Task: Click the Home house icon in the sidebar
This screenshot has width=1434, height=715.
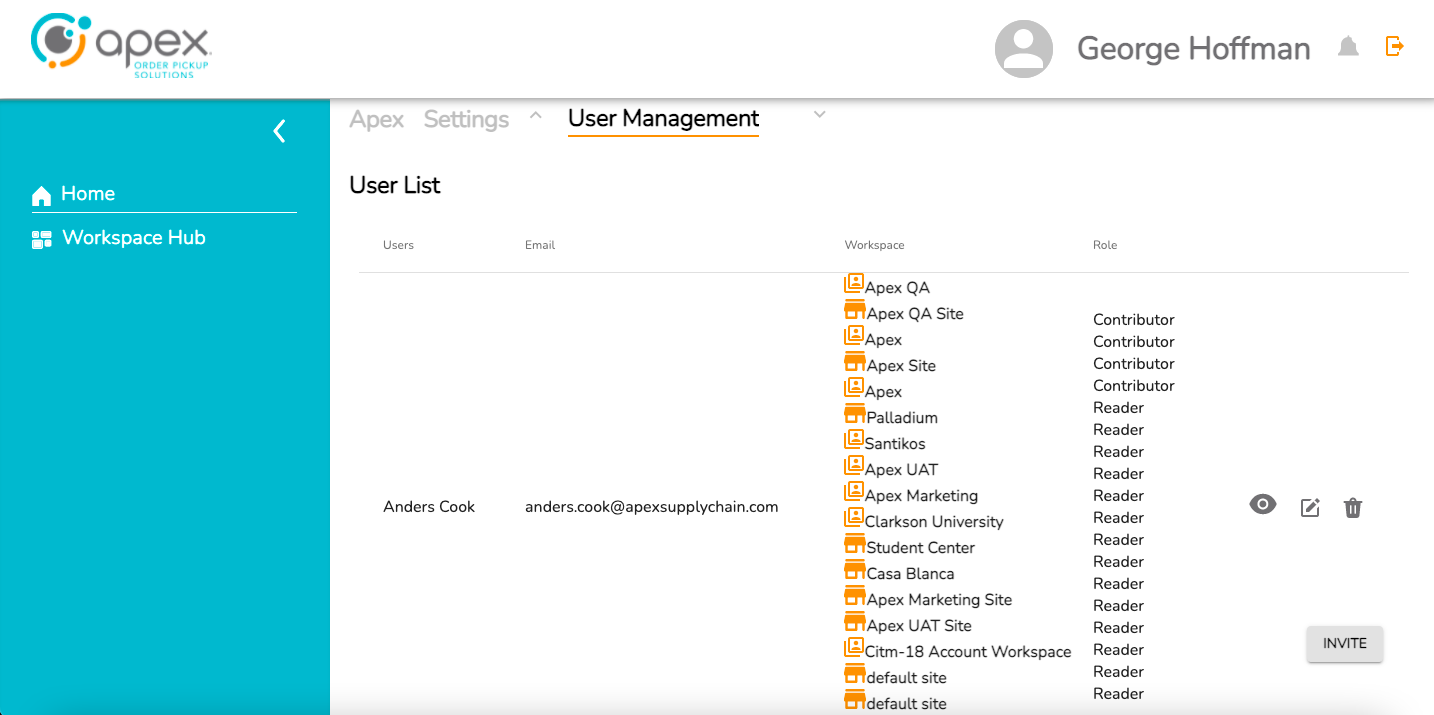Action: pos(41,195)
